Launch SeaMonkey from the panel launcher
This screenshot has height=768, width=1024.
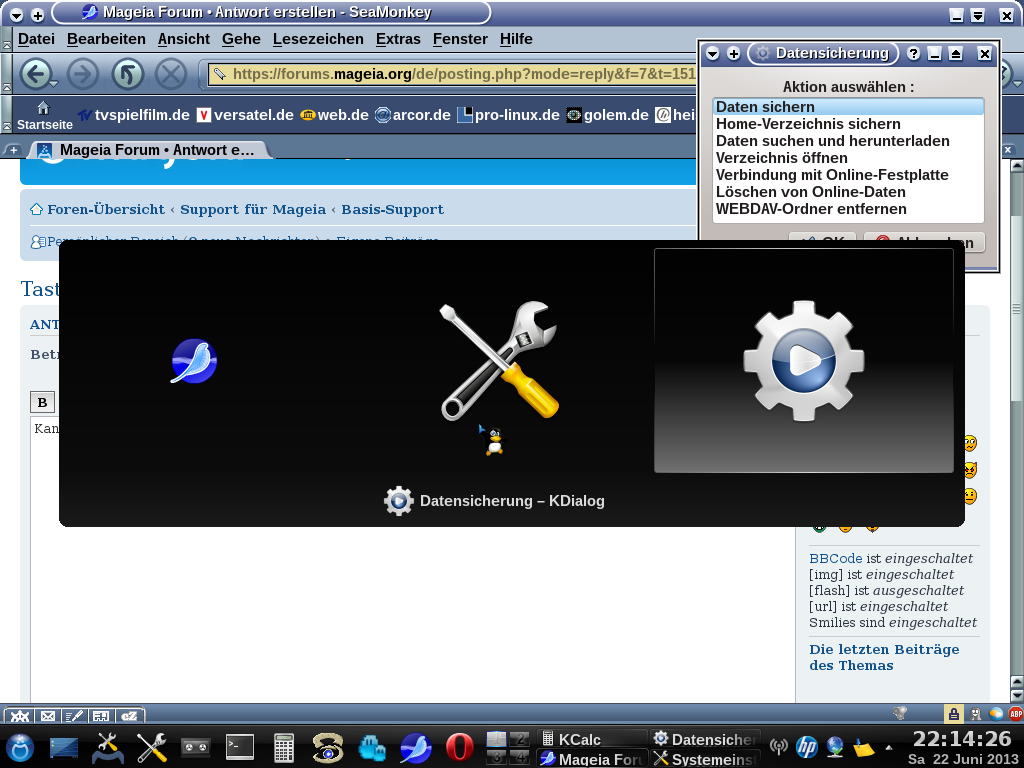pyautogui.click(x=415, y=748)
